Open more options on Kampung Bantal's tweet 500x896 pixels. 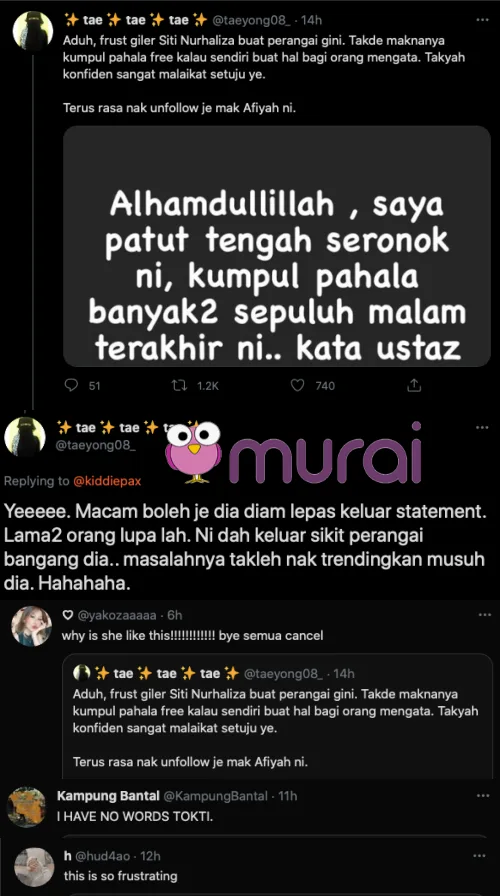483,795
